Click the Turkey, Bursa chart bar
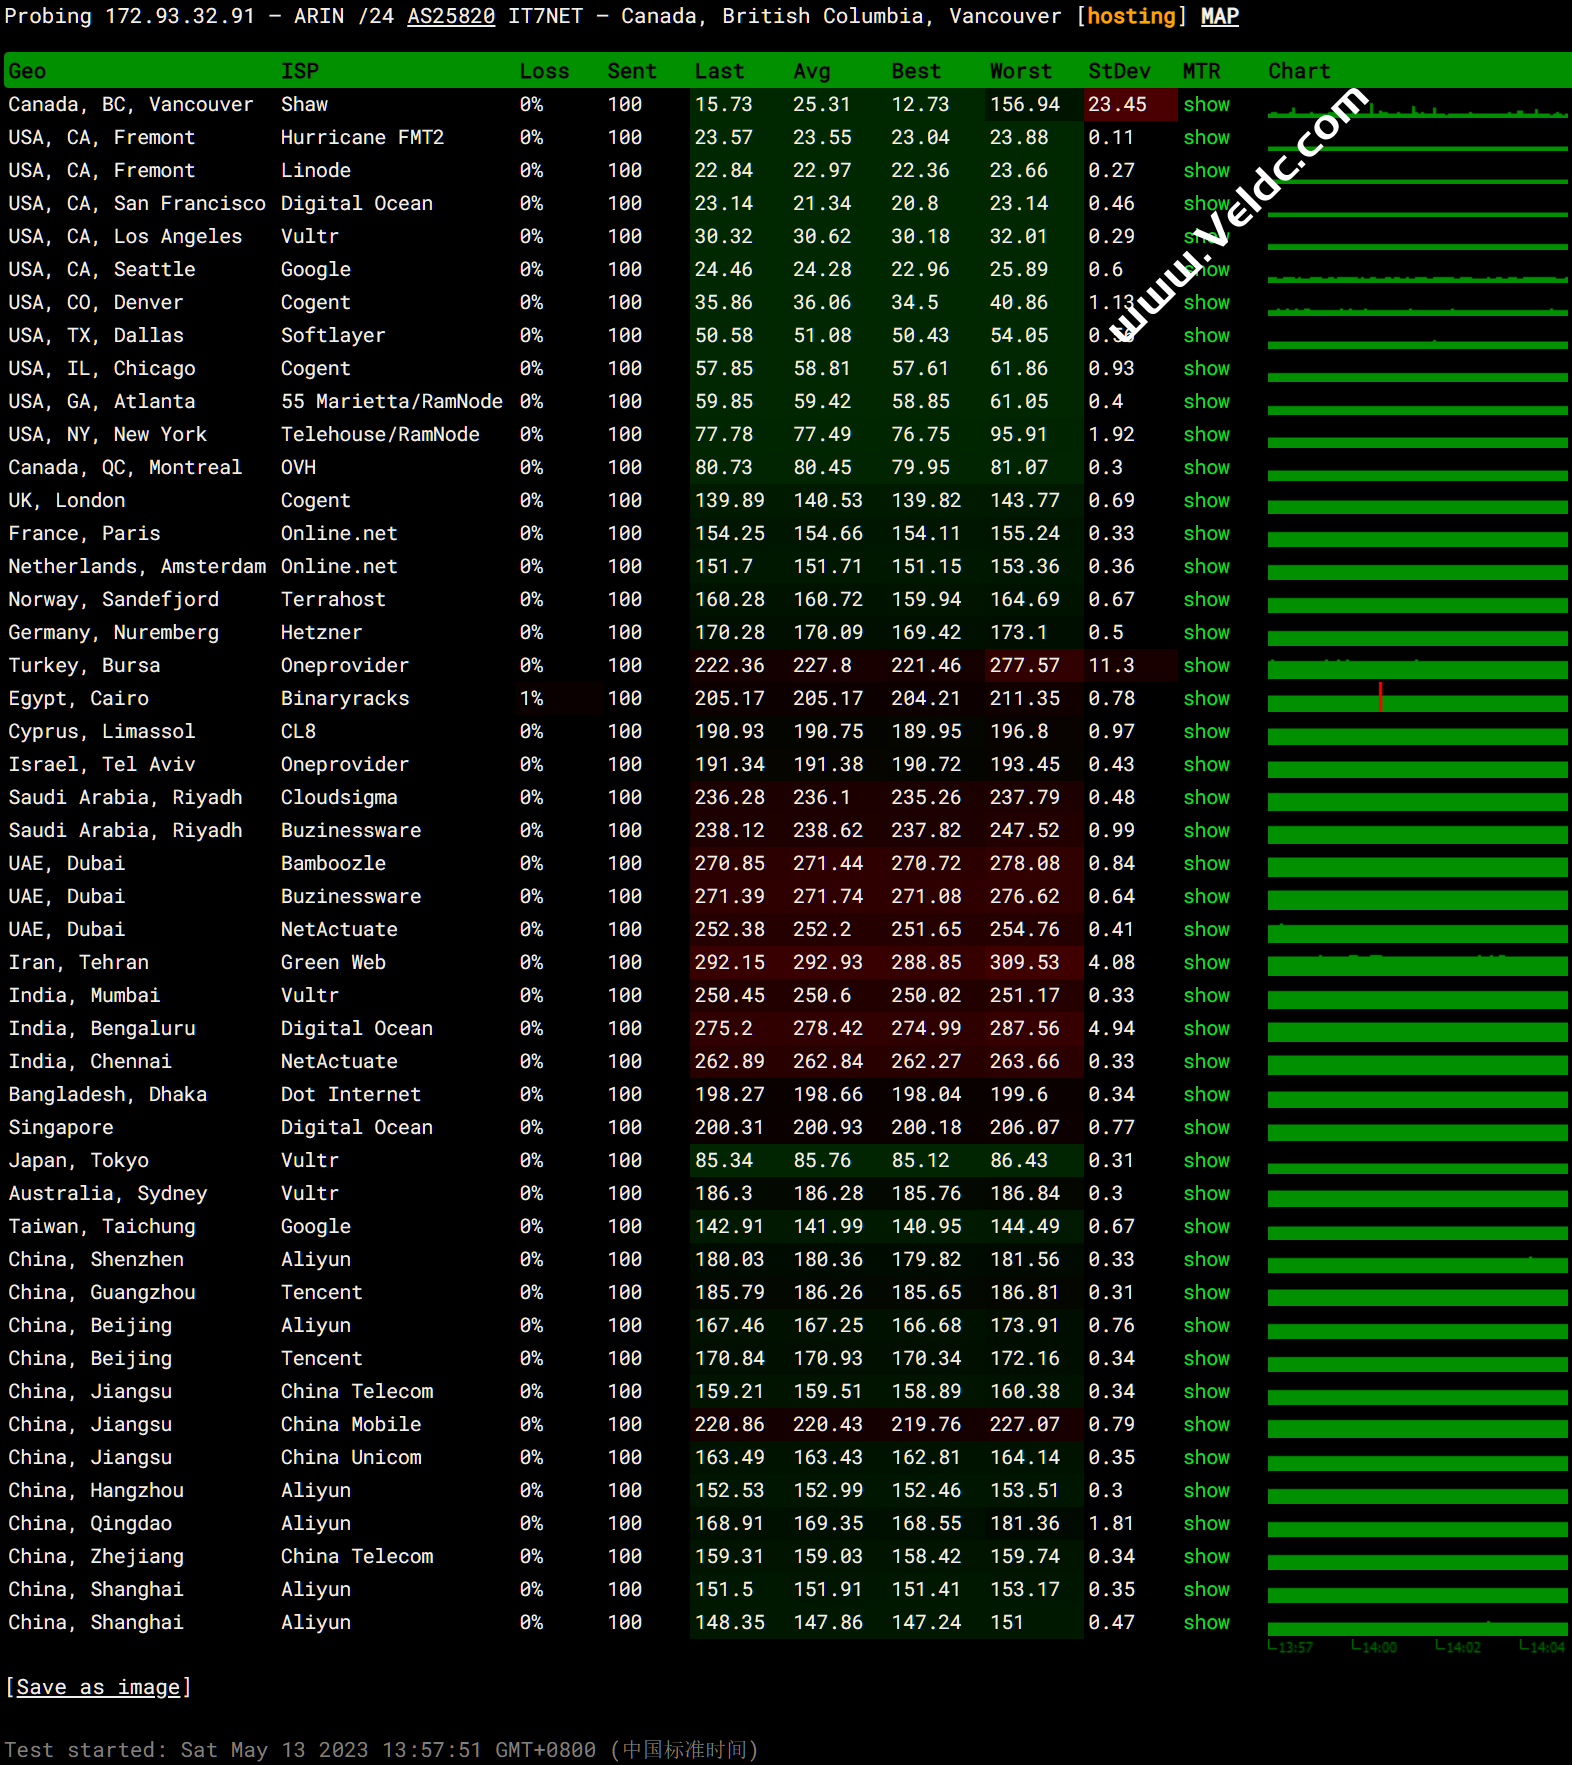1572x1765 pixels. click(1417, 669)
